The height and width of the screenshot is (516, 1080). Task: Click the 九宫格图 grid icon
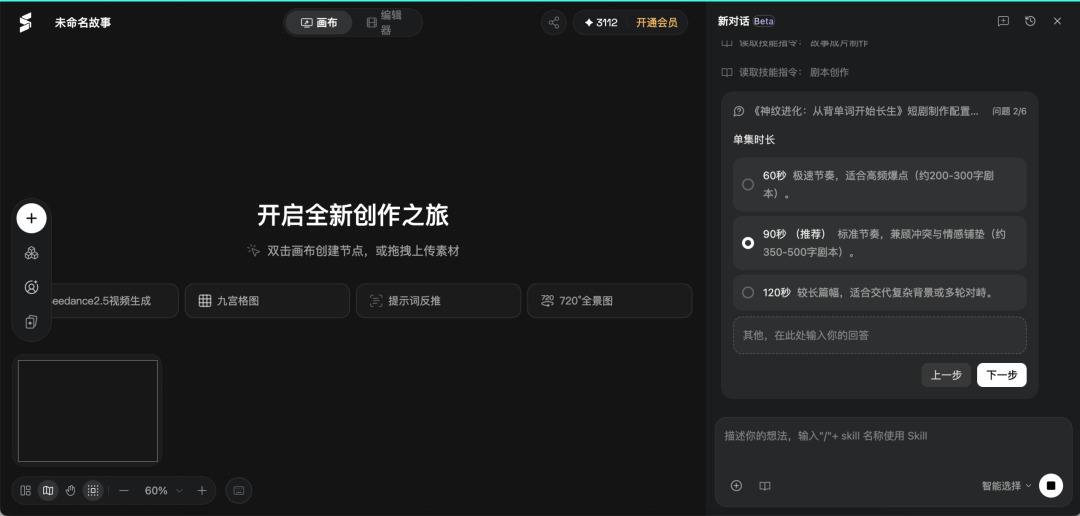(205, 301)
